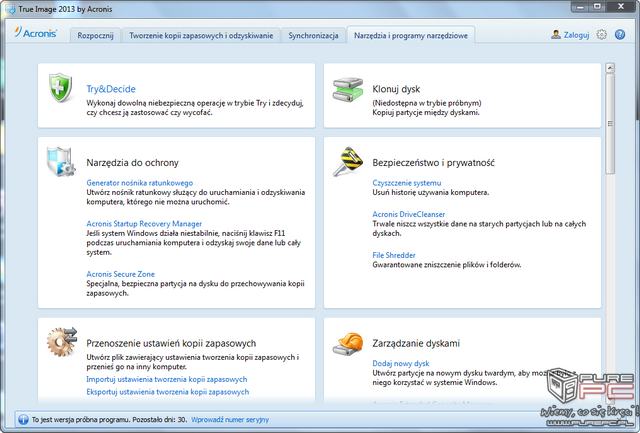The height and width of the screenshot is (433, 640).
Task: Click the Try&Decide green shield icon
Action: (x=60, y=87)
